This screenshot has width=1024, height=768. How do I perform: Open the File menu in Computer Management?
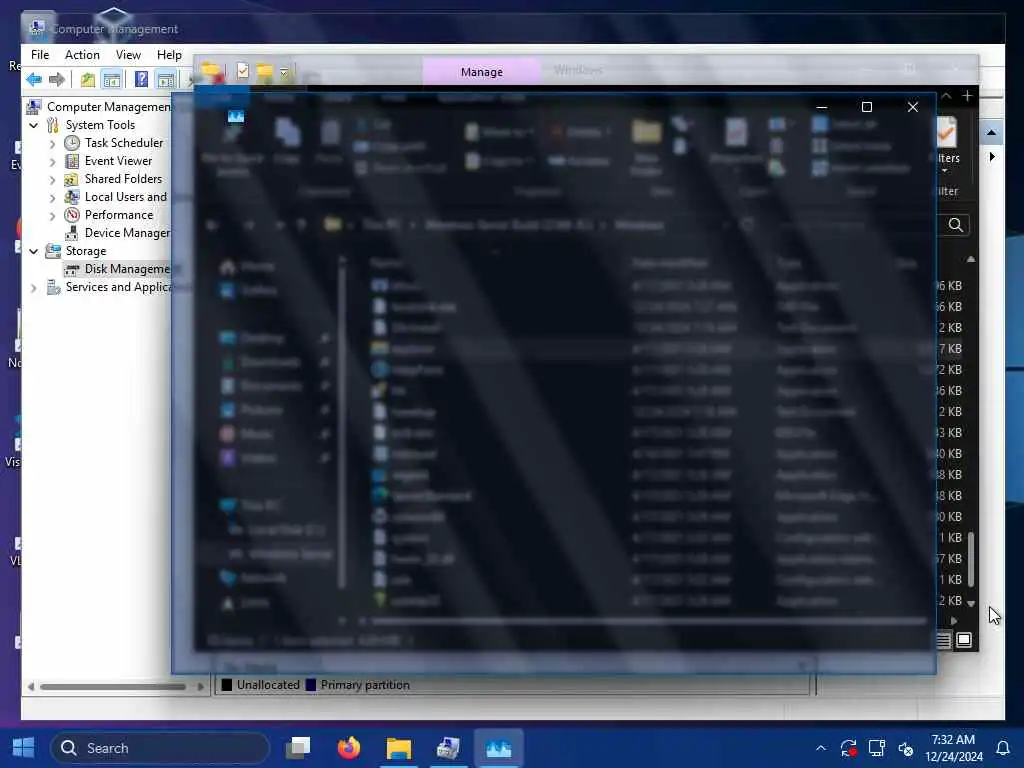40,55
